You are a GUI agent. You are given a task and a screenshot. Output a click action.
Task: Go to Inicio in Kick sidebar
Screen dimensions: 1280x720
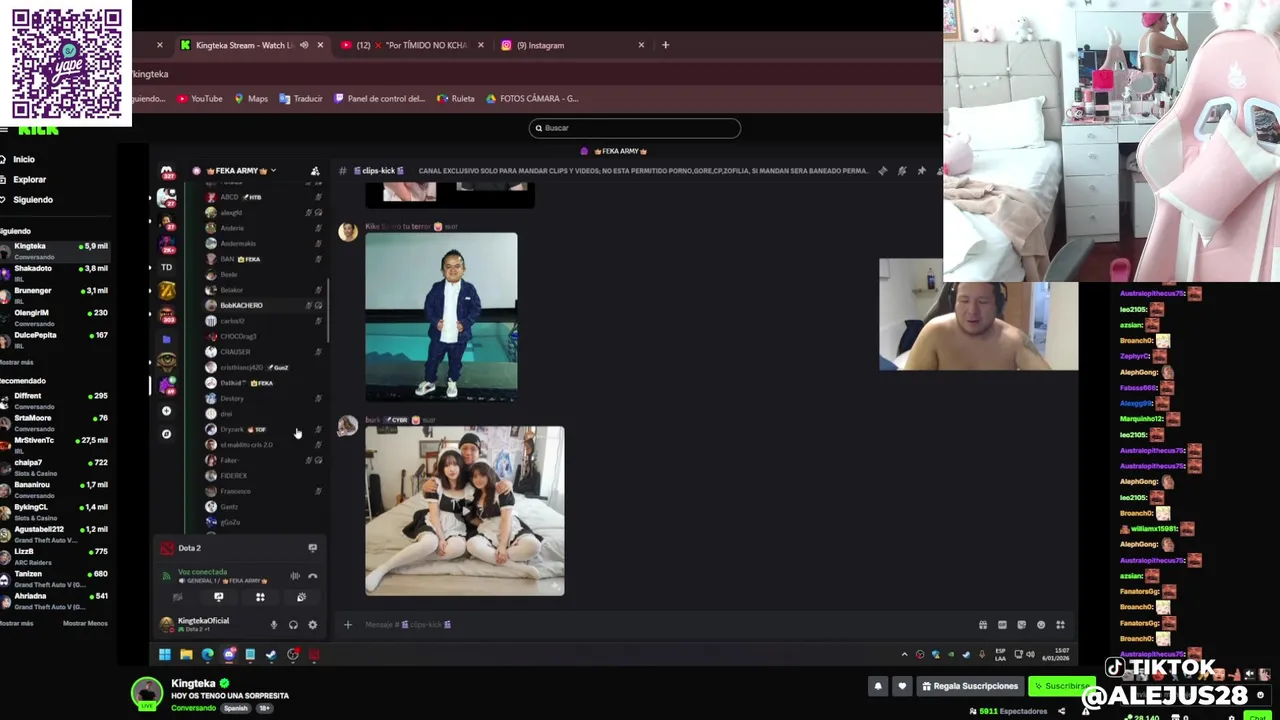[24, 159]
